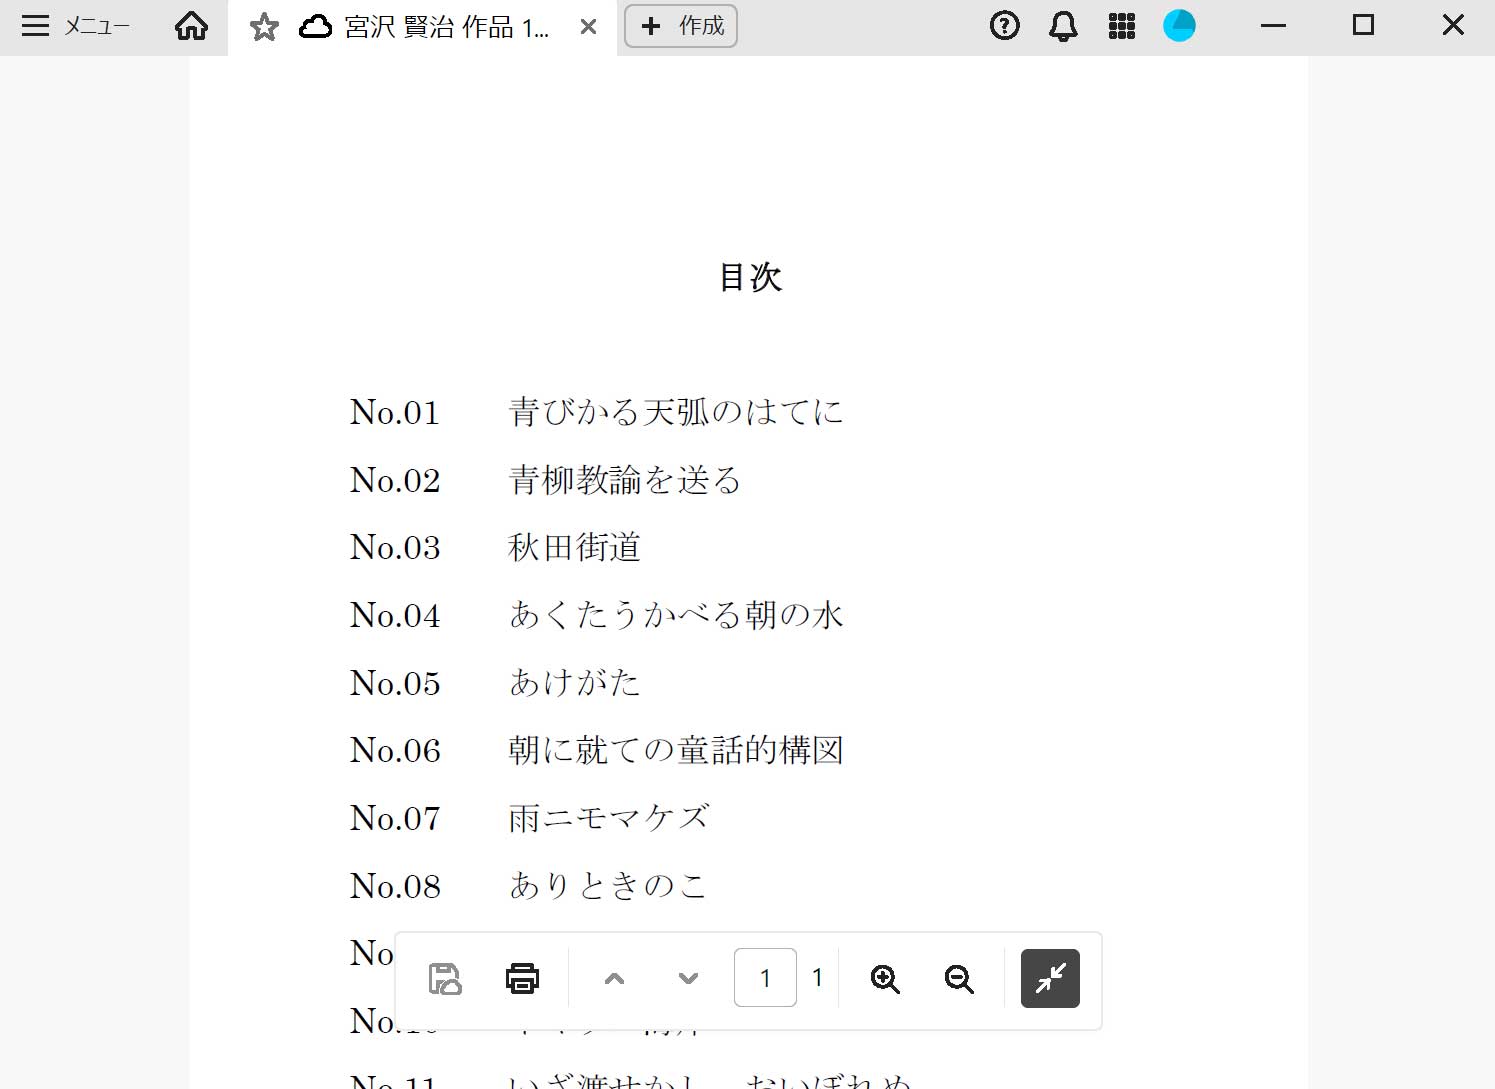Screen dimensions: 1495x1089
Task: Open the help question mark icon
Action: click(1004, 26)
